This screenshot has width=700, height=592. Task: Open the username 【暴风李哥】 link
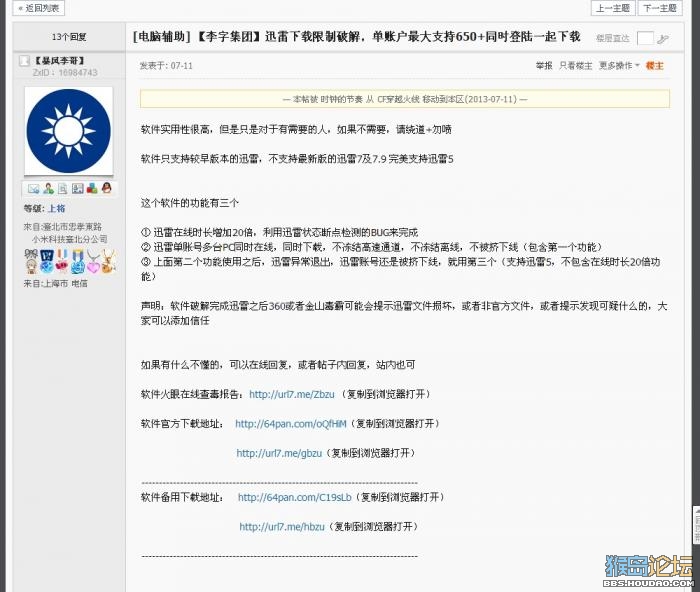click(59, 60)
